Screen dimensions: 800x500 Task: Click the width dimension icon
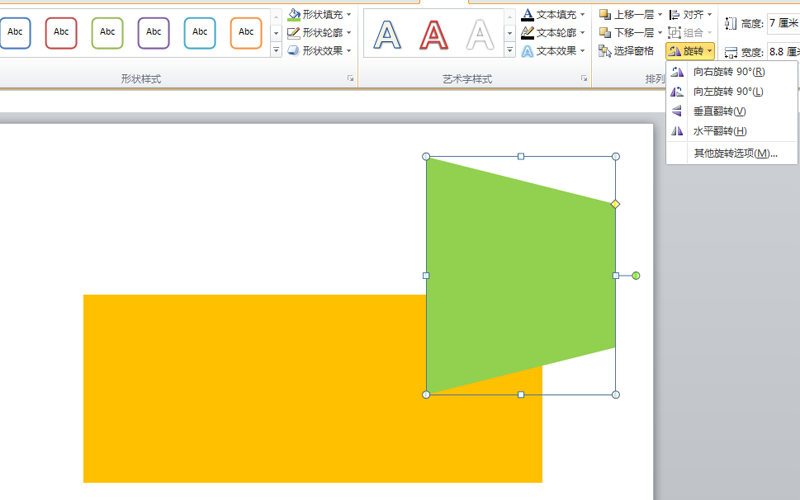point(731,52)
